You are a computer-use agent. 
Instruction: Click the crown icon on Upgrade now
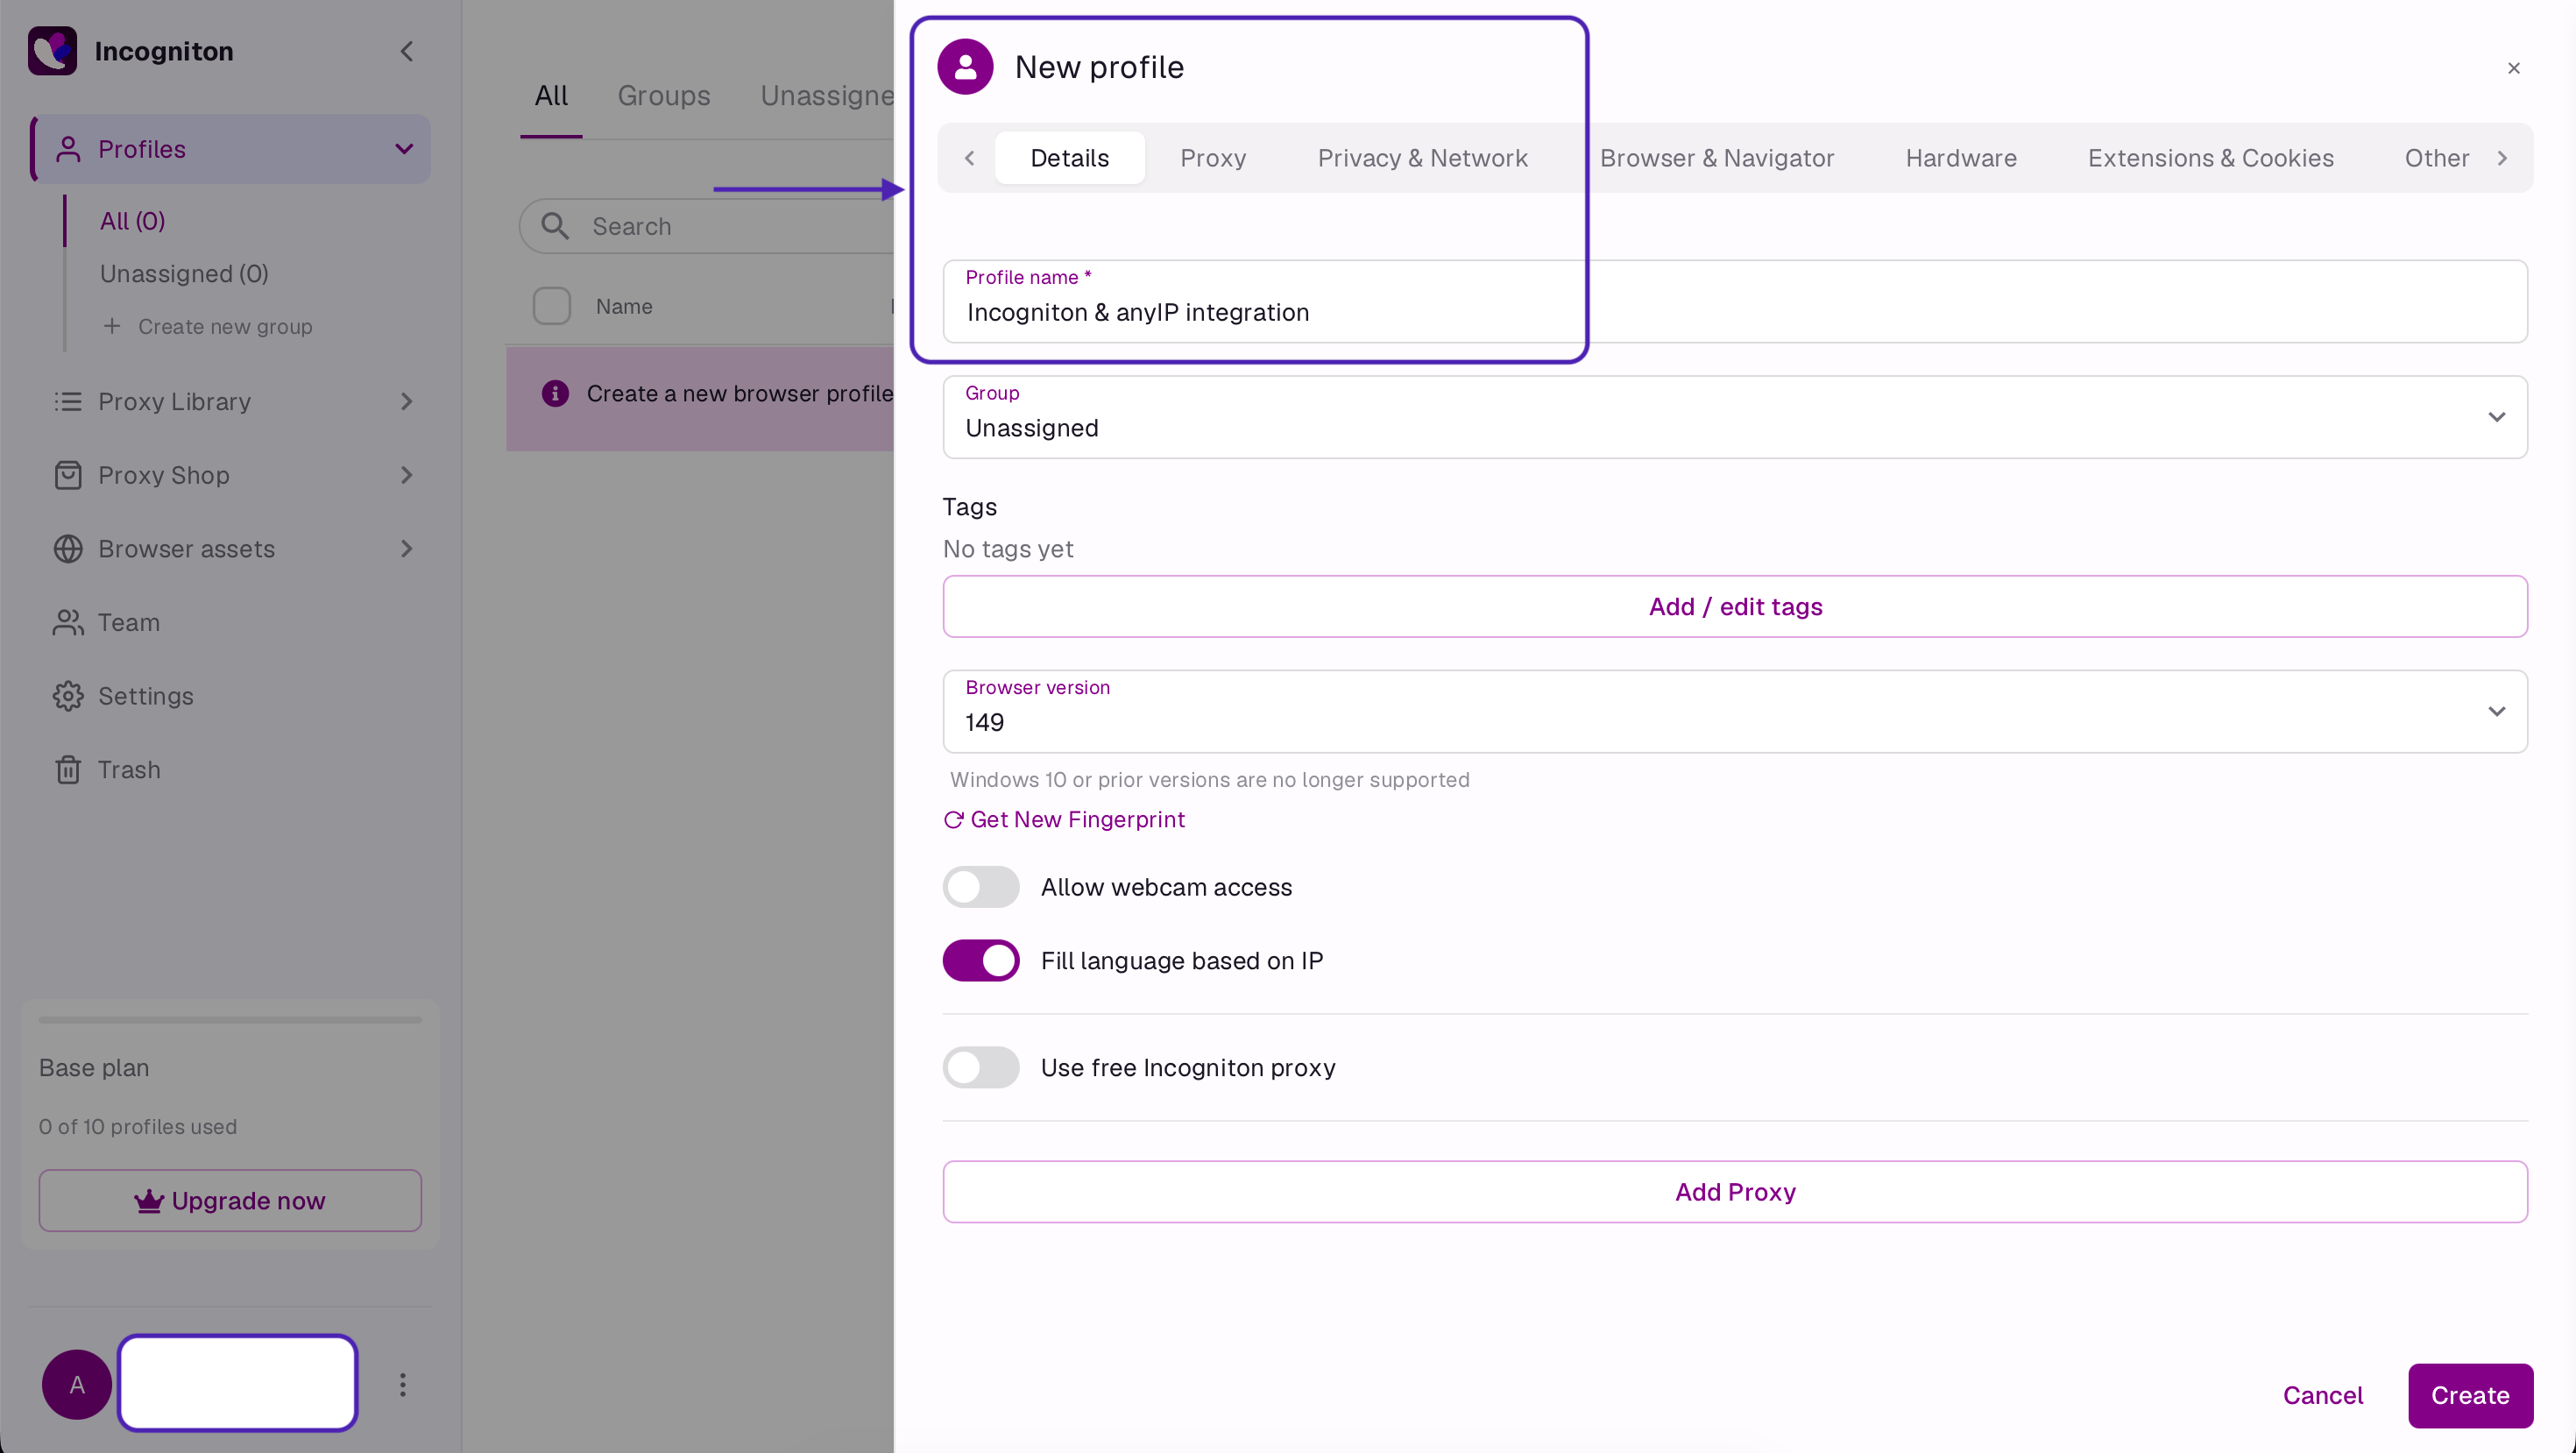point(149,1200)
